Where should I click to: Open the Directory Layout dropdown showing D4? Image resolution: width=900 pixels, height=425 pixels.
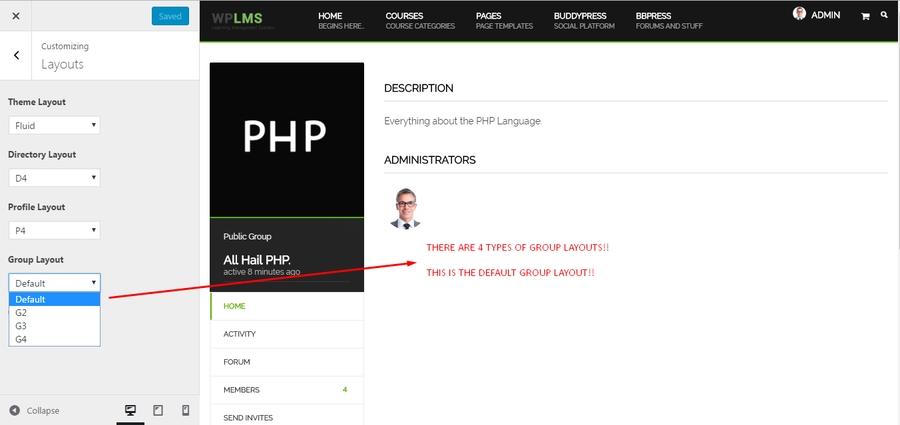(x=55, y=178)
